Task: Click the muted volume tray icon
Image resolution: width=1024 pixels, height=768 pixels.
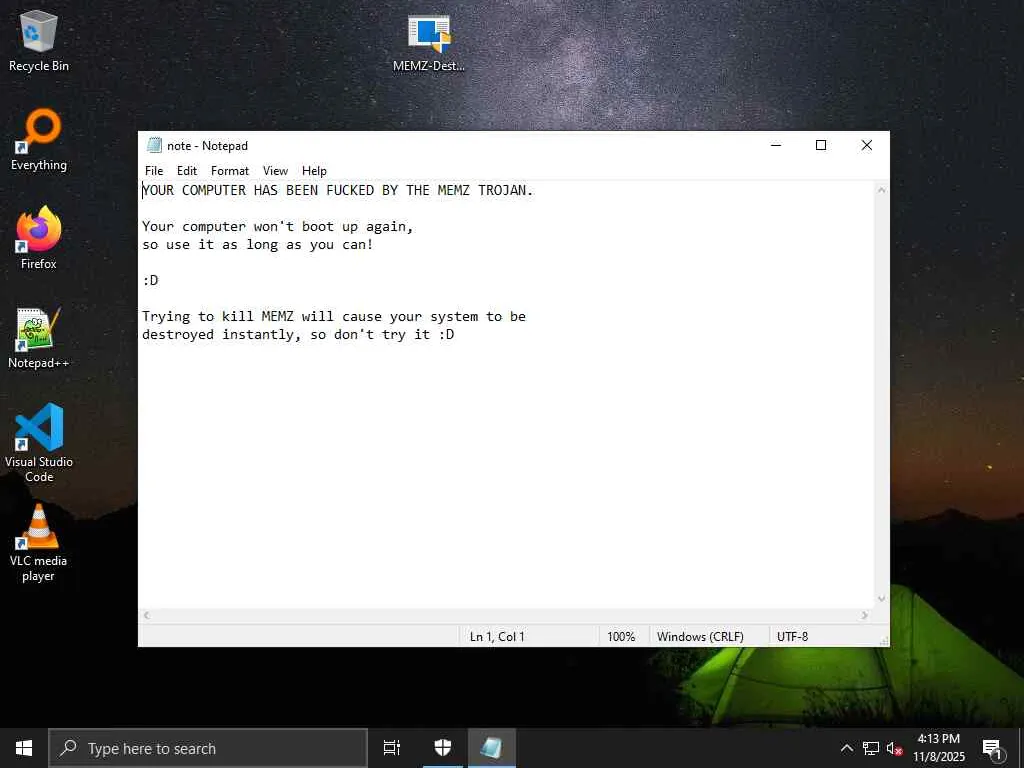Action: pyautogui.click(x=894, y=748)
